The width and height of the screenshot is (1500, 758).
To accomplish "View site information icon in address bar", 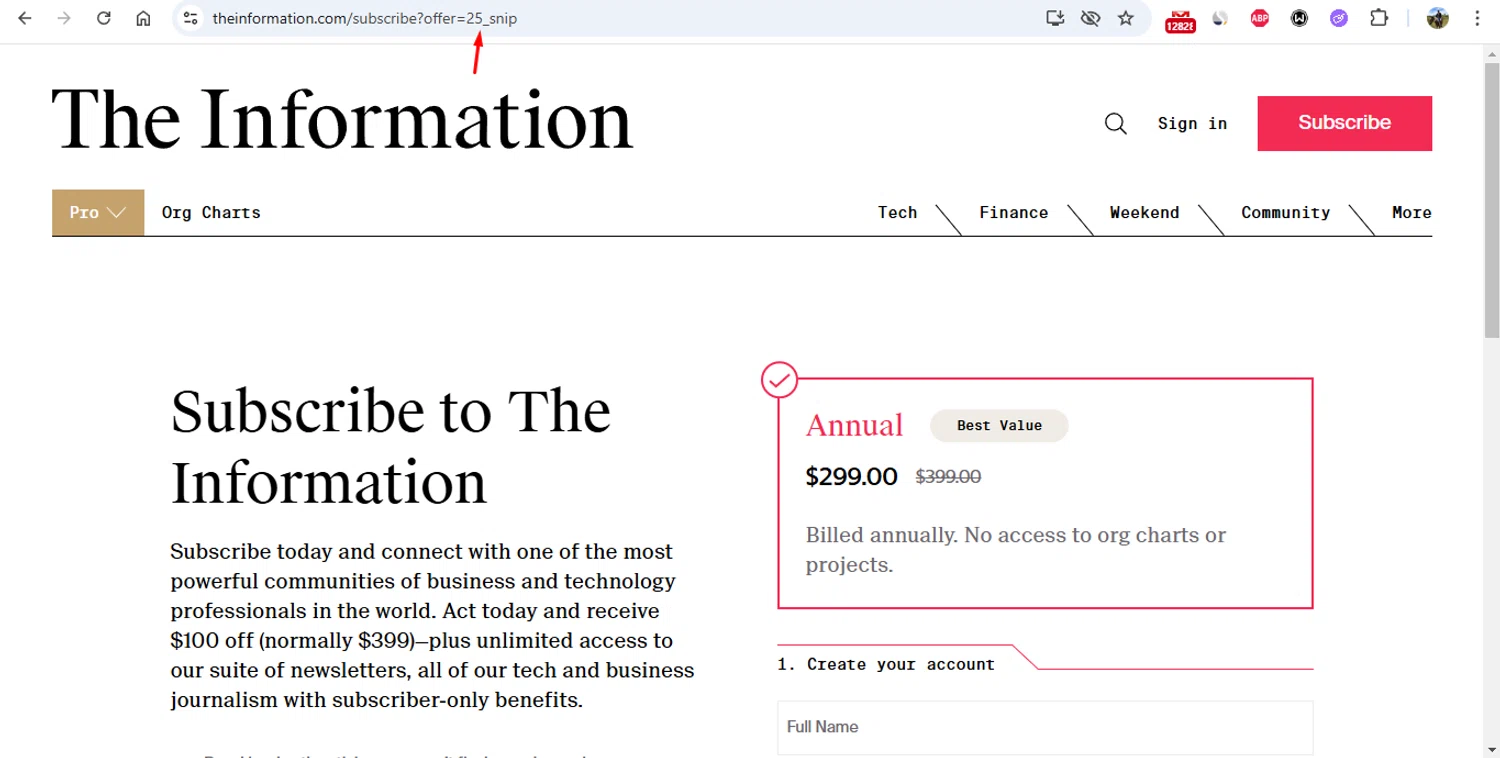I will tap(191, 18).
